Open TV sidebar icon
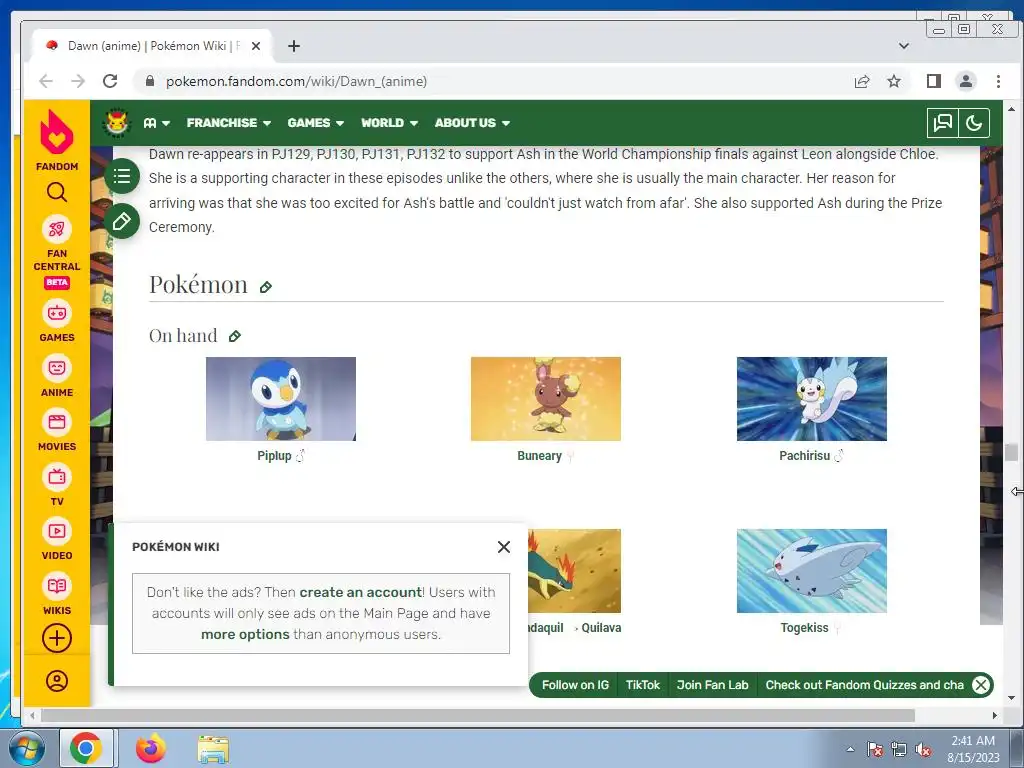 coord(57,477)
